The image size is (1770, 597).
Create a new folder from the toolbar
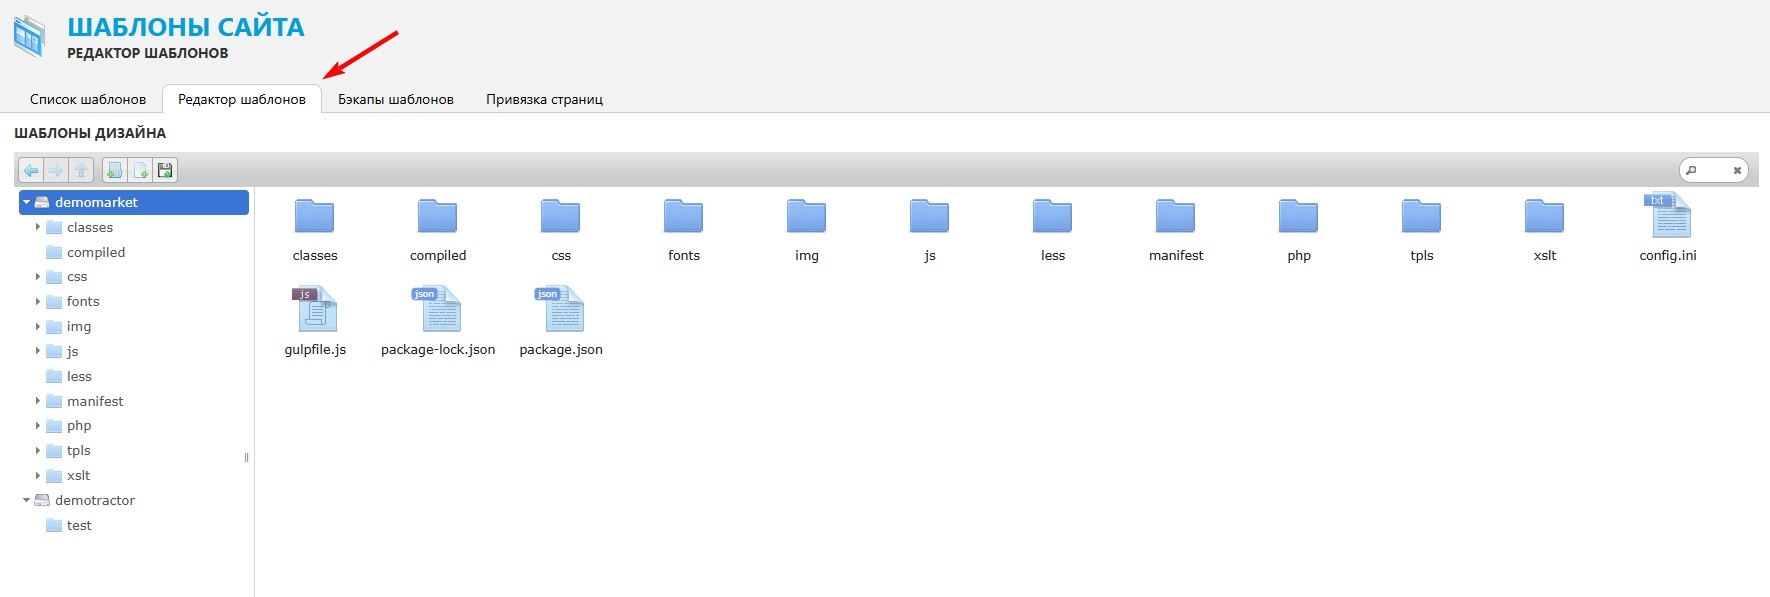pyautogui.click(x=115, y=170)
